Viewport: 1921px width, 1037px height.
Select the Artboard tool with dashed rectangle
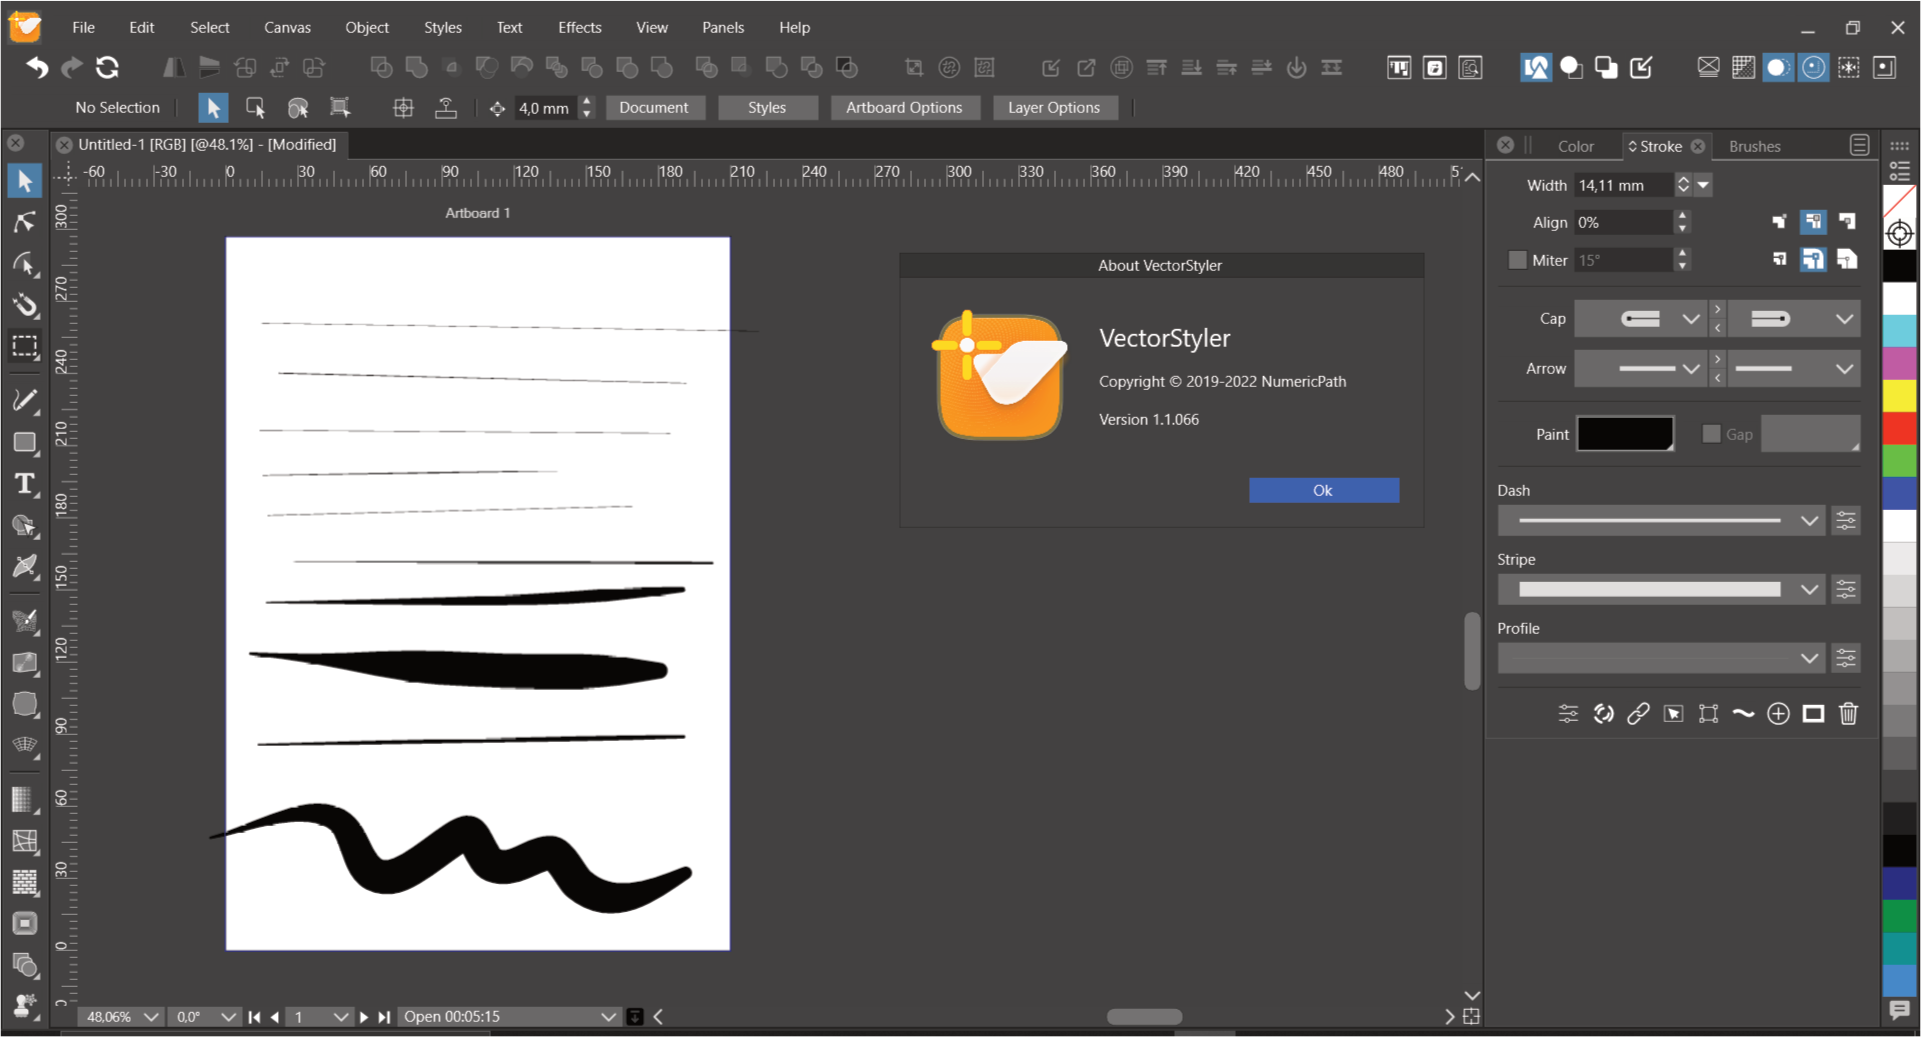click(25, 346)
